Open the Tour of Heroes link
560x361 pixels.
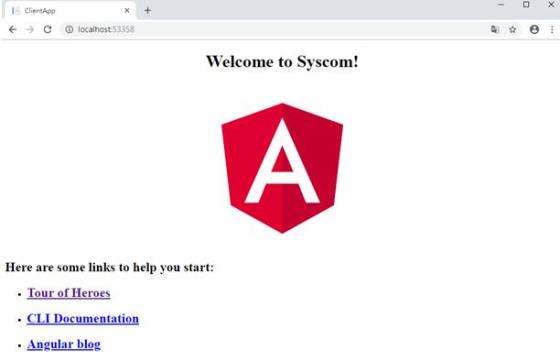[69, 293]
